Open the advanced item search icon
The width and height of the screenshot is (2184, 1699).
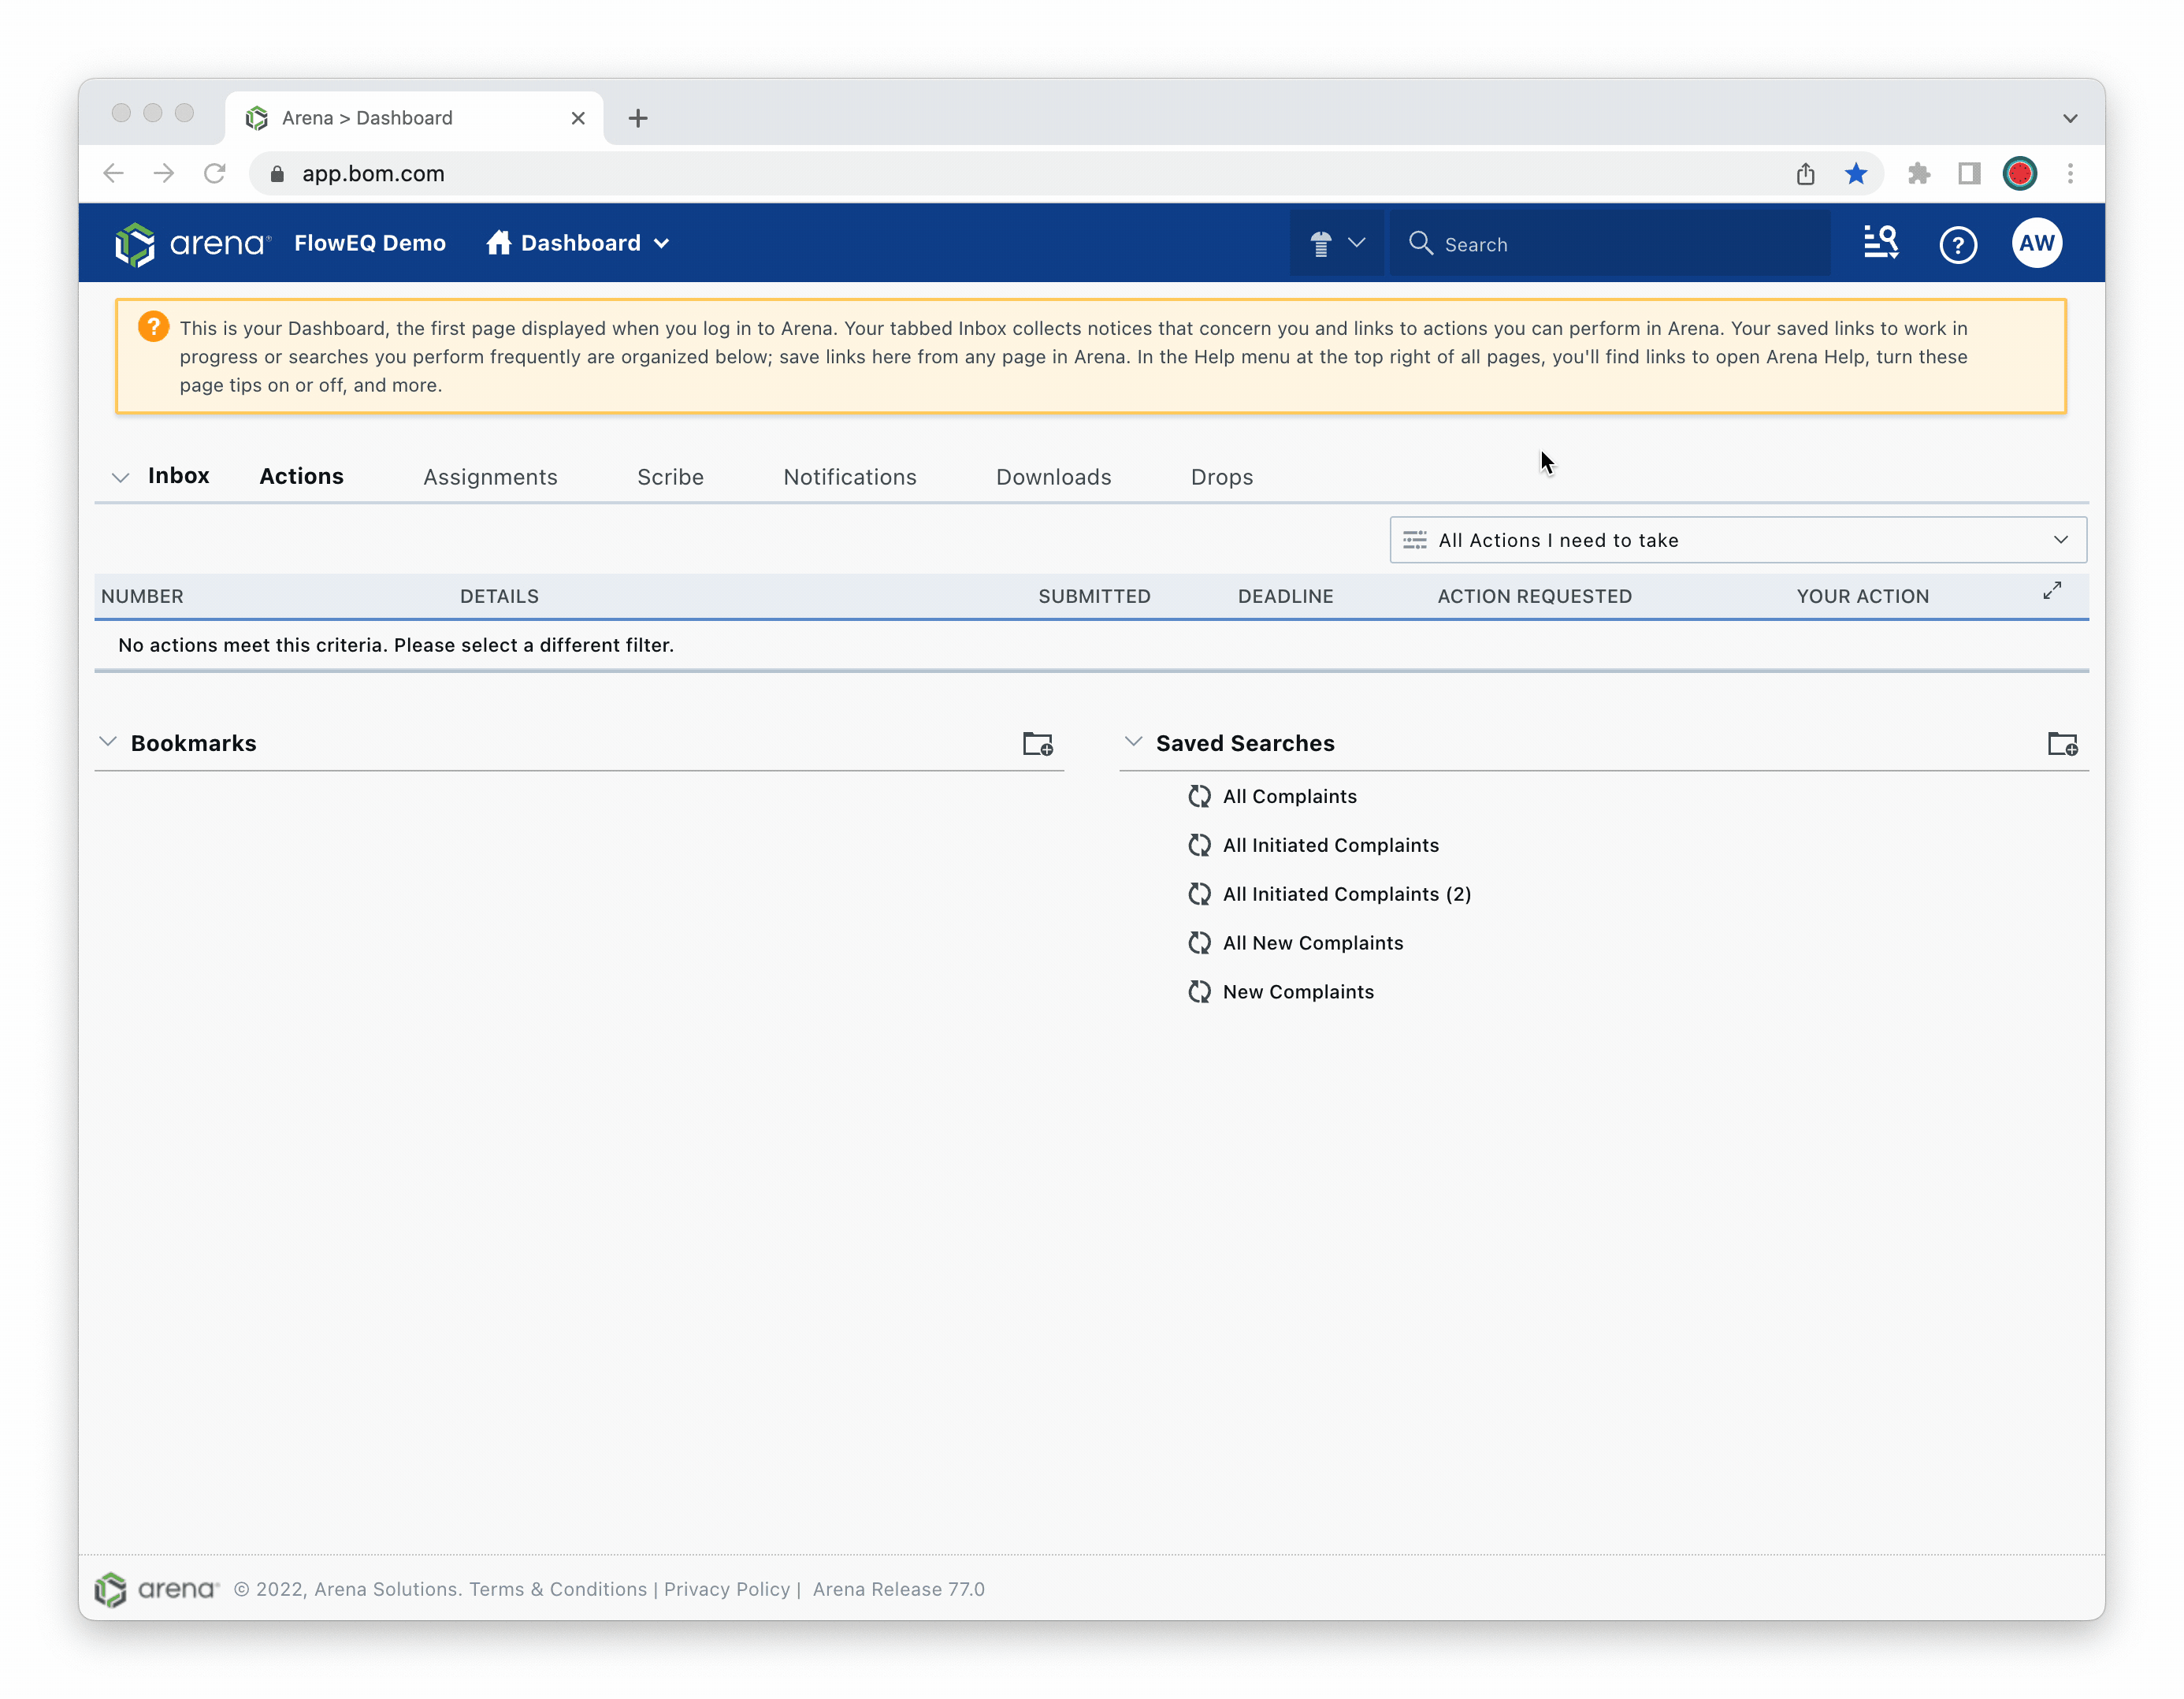(1881, 243)
